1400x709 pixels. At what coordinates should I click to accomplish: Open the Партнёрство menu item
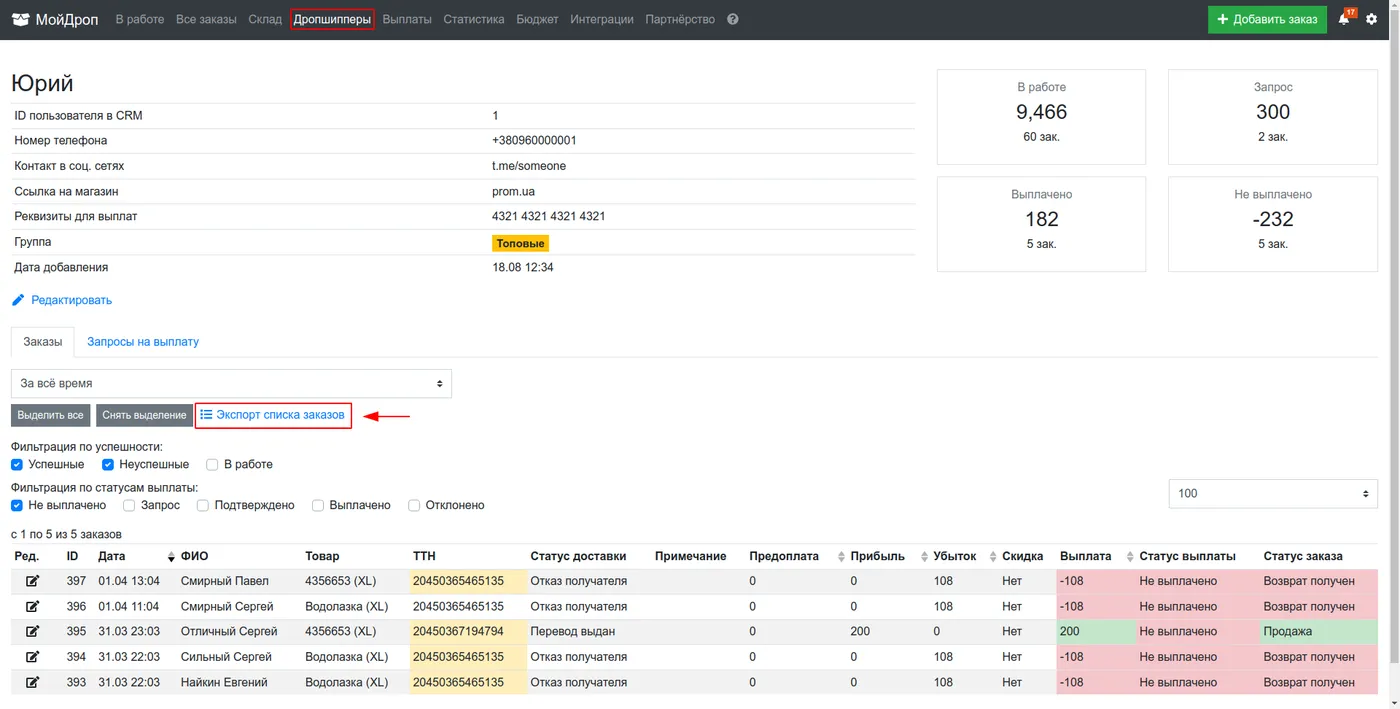point(680,19)
